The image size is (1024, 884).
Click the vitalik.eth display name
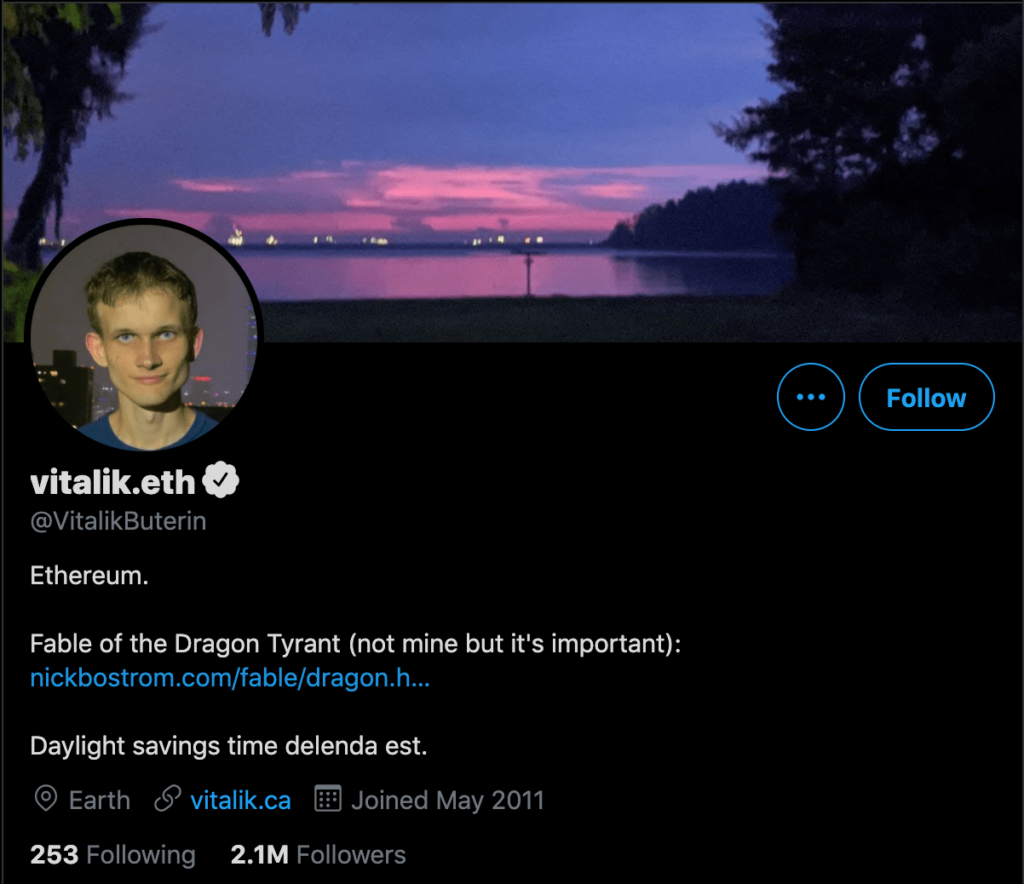point(112,482)
